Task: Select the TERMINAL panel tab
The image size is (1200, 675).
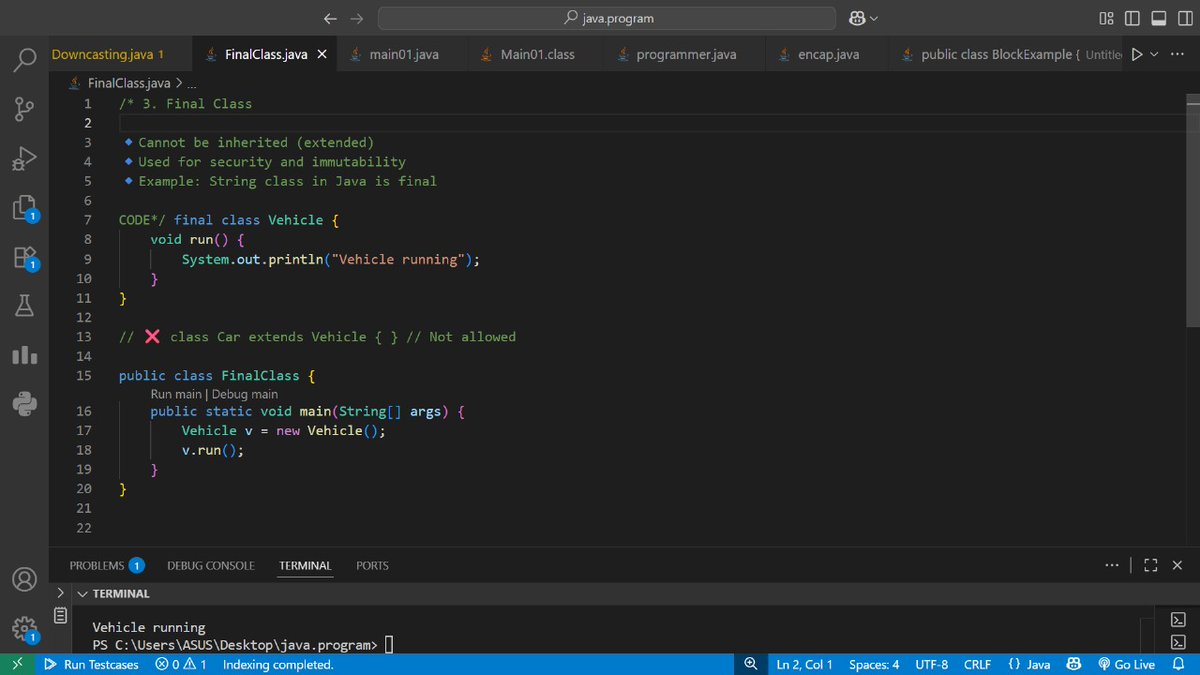Action: coord(305,565)
